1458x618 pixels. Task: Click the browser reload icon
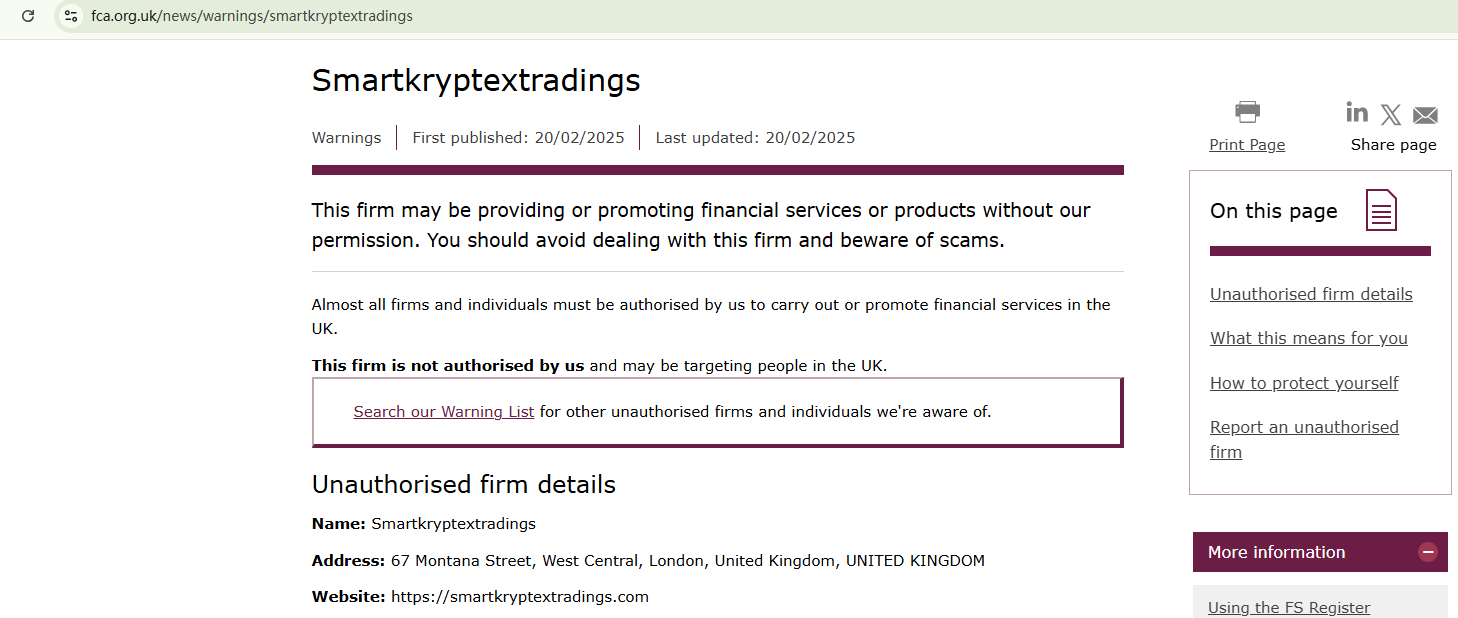tap(28, 16)
